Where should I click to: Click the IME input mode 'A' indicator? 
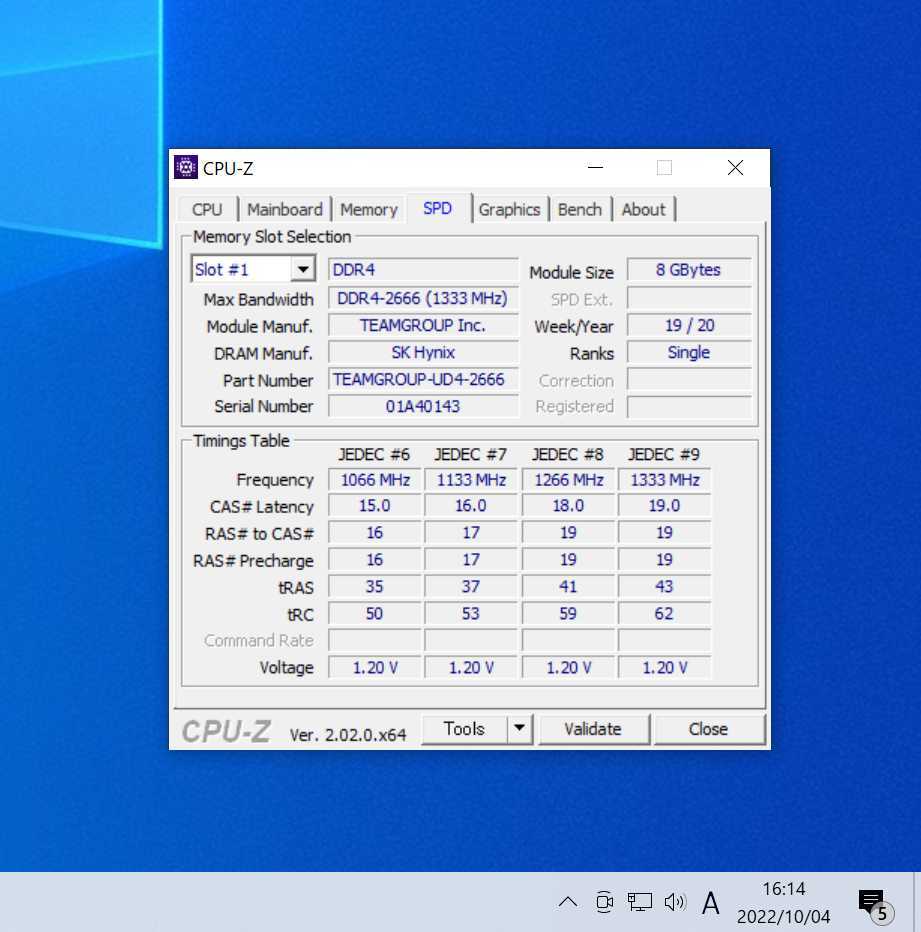[x=710, y=903]
